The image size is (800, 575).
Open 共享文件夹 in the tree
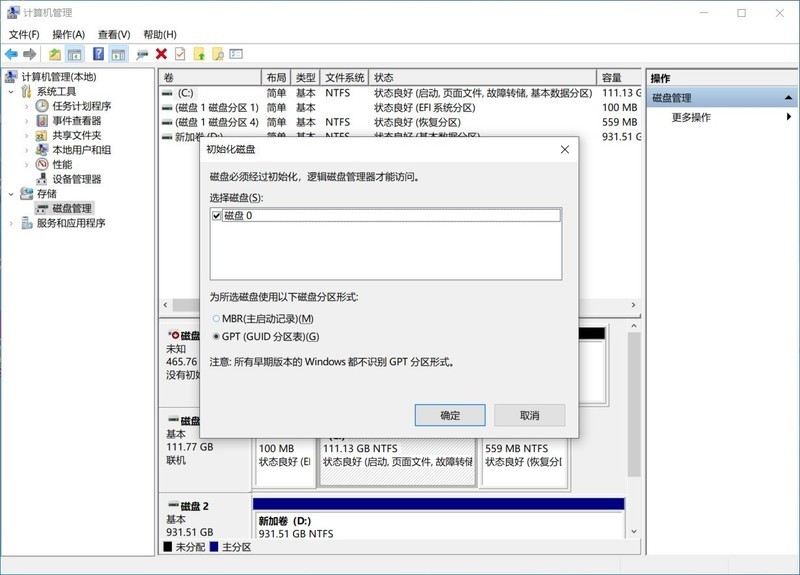point(77,135)
